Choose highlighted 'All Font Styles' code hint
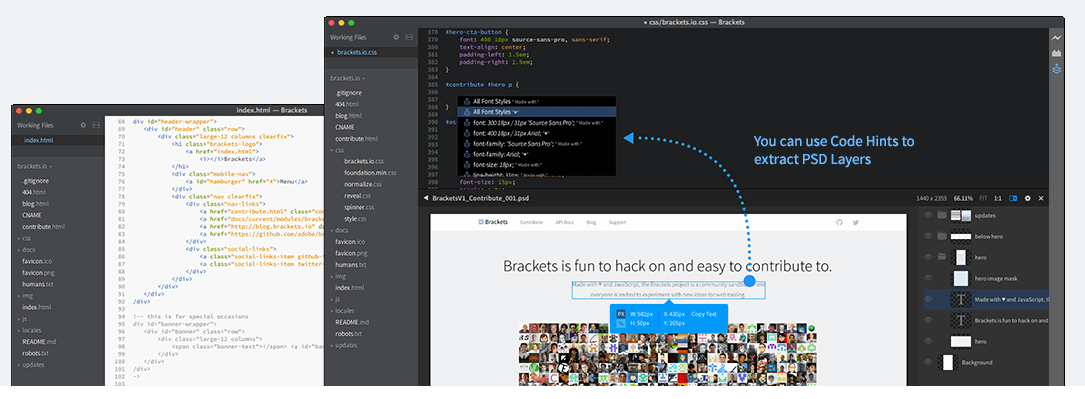 click(x=536, y=111)
